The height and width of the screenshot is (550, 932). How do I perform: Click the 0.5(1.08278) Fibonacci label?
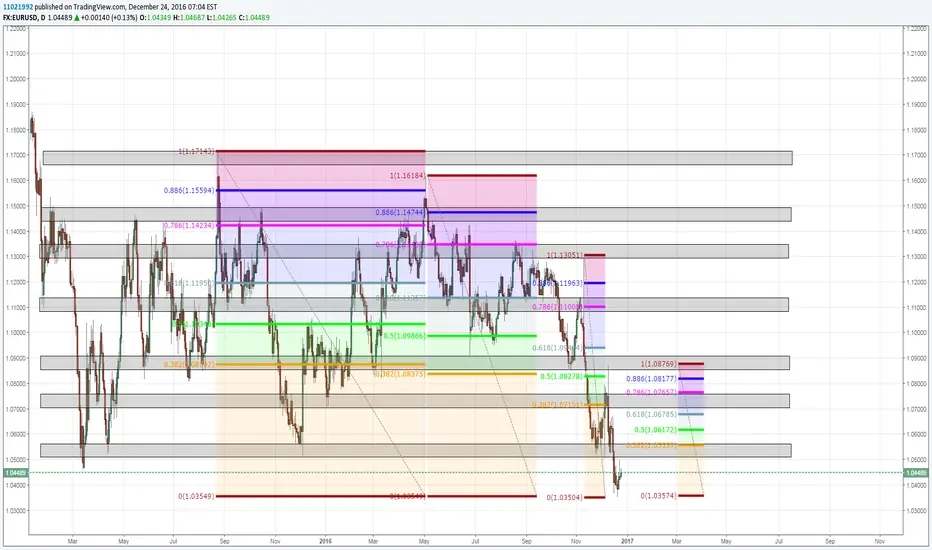[562, 376]
